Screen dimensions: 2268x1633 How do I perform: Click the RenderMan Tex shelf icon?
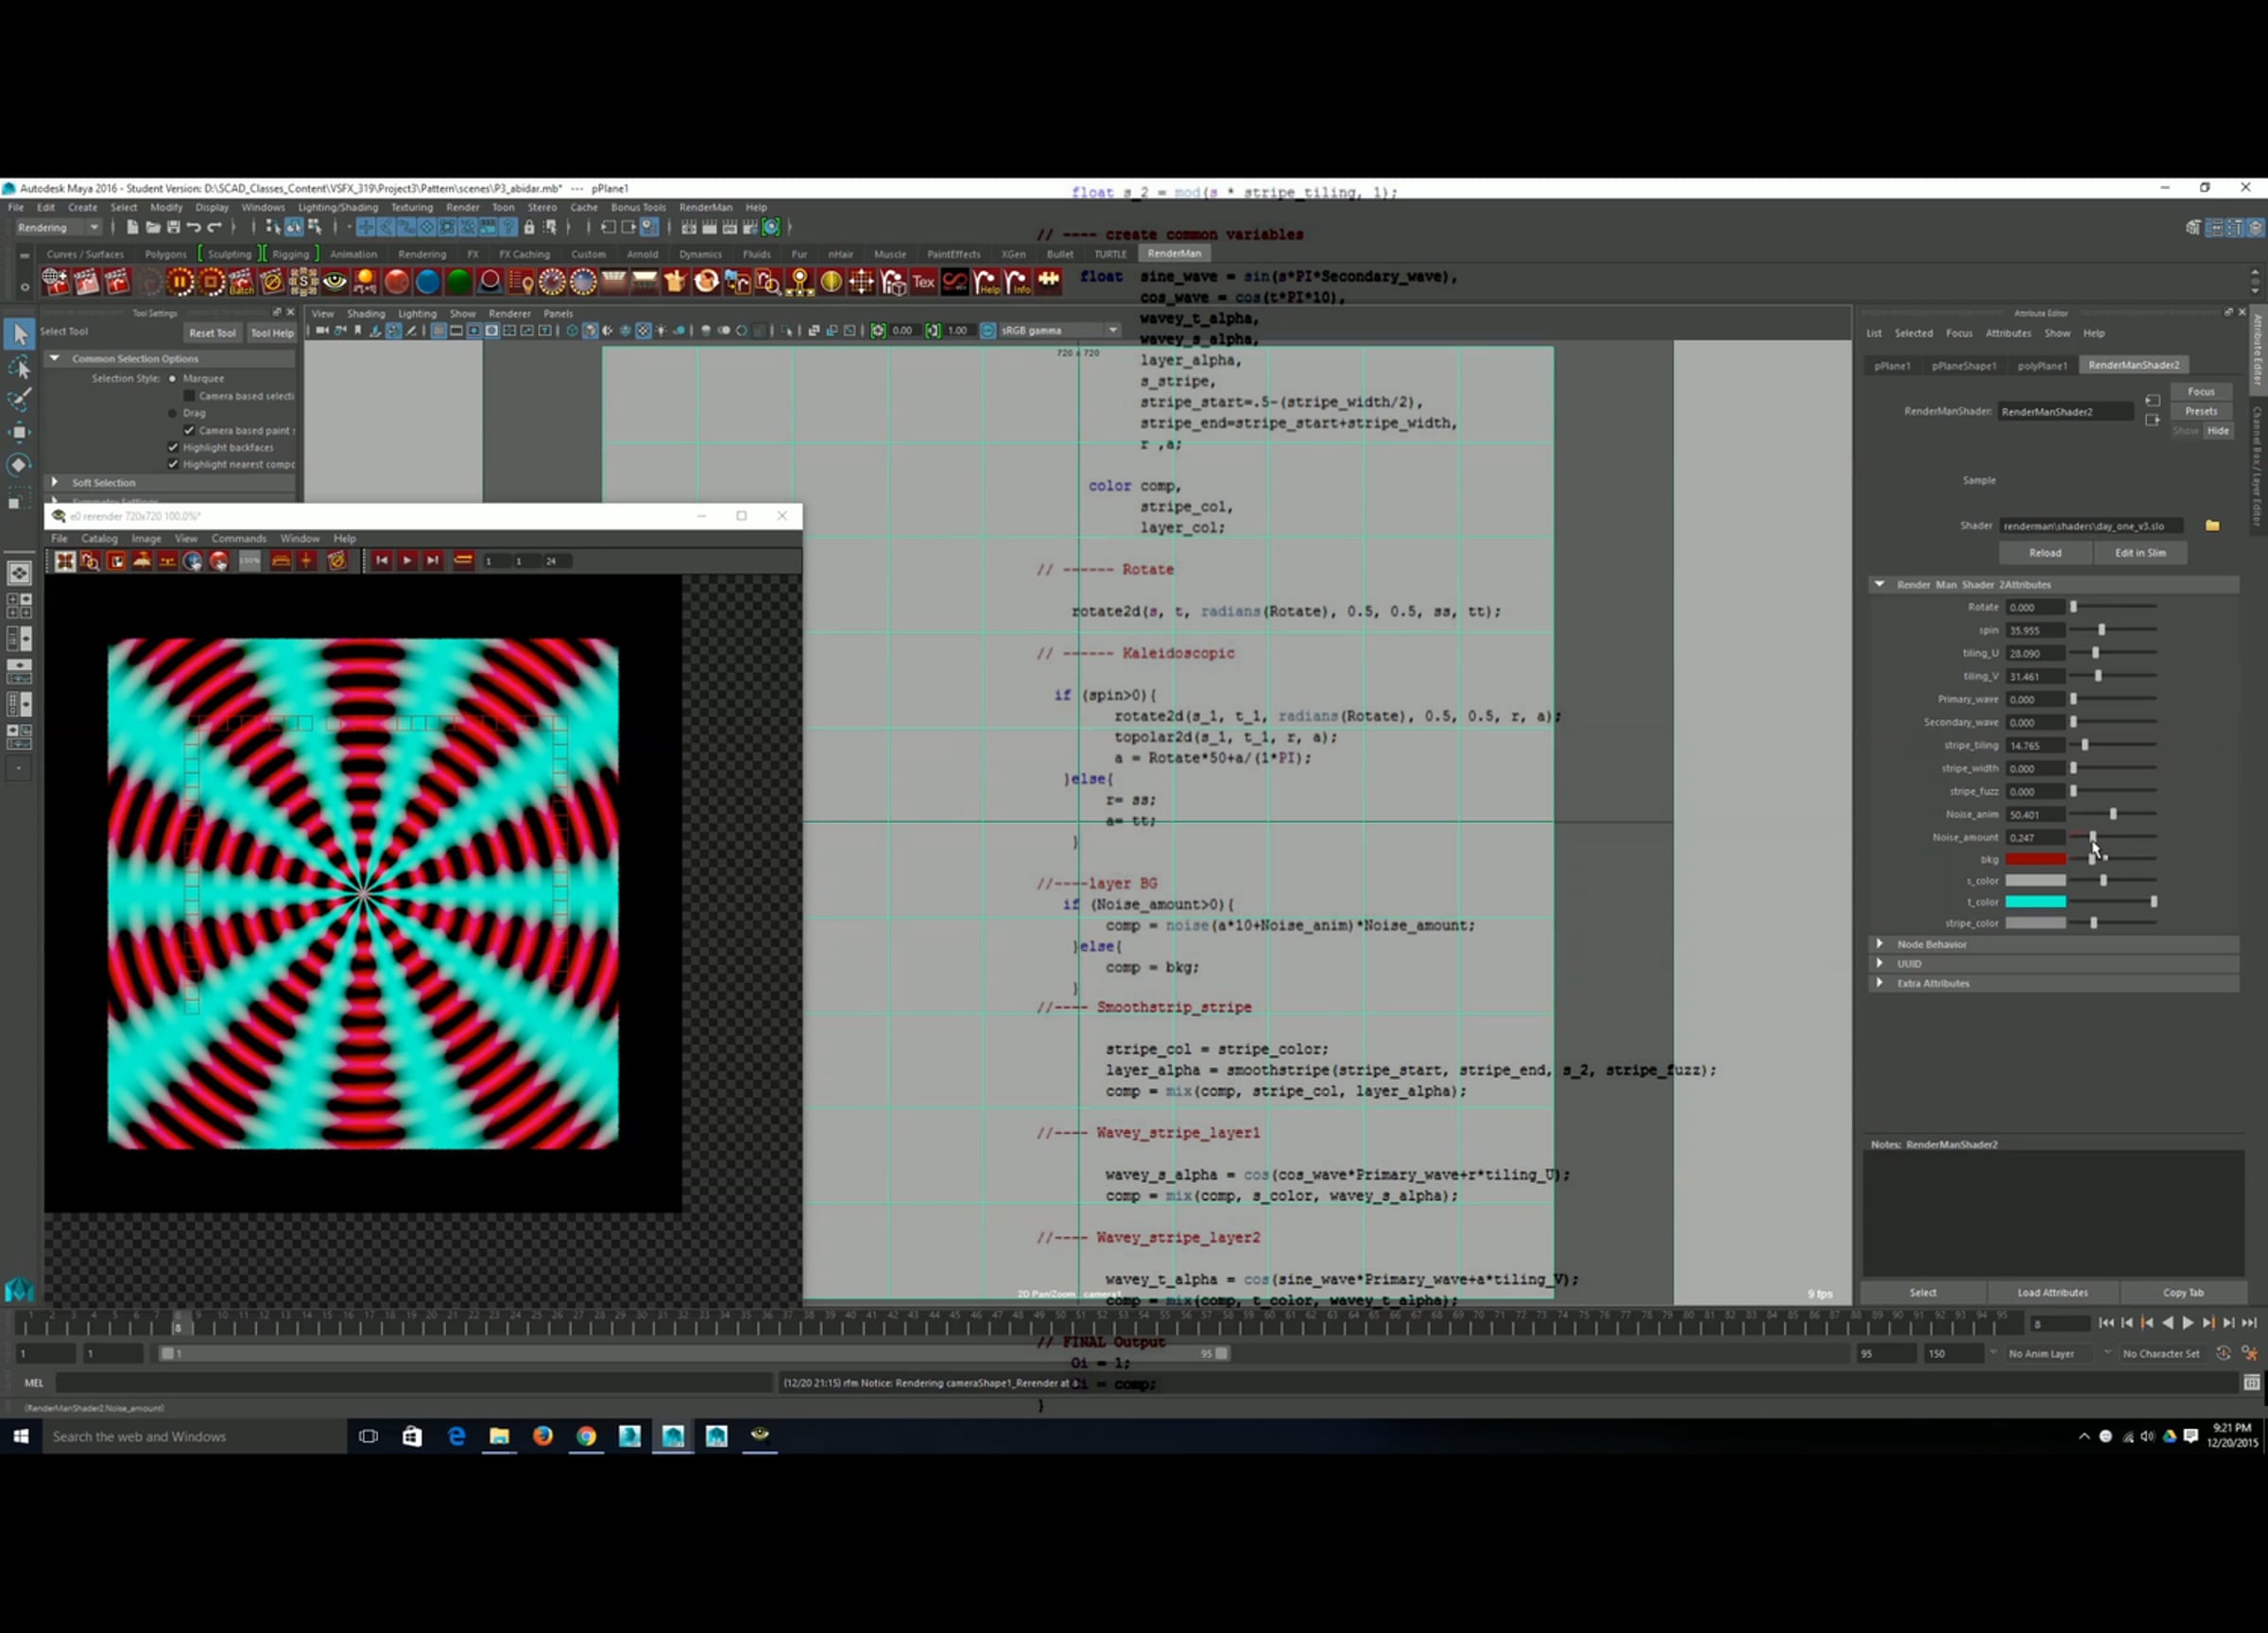click(923, 282)
